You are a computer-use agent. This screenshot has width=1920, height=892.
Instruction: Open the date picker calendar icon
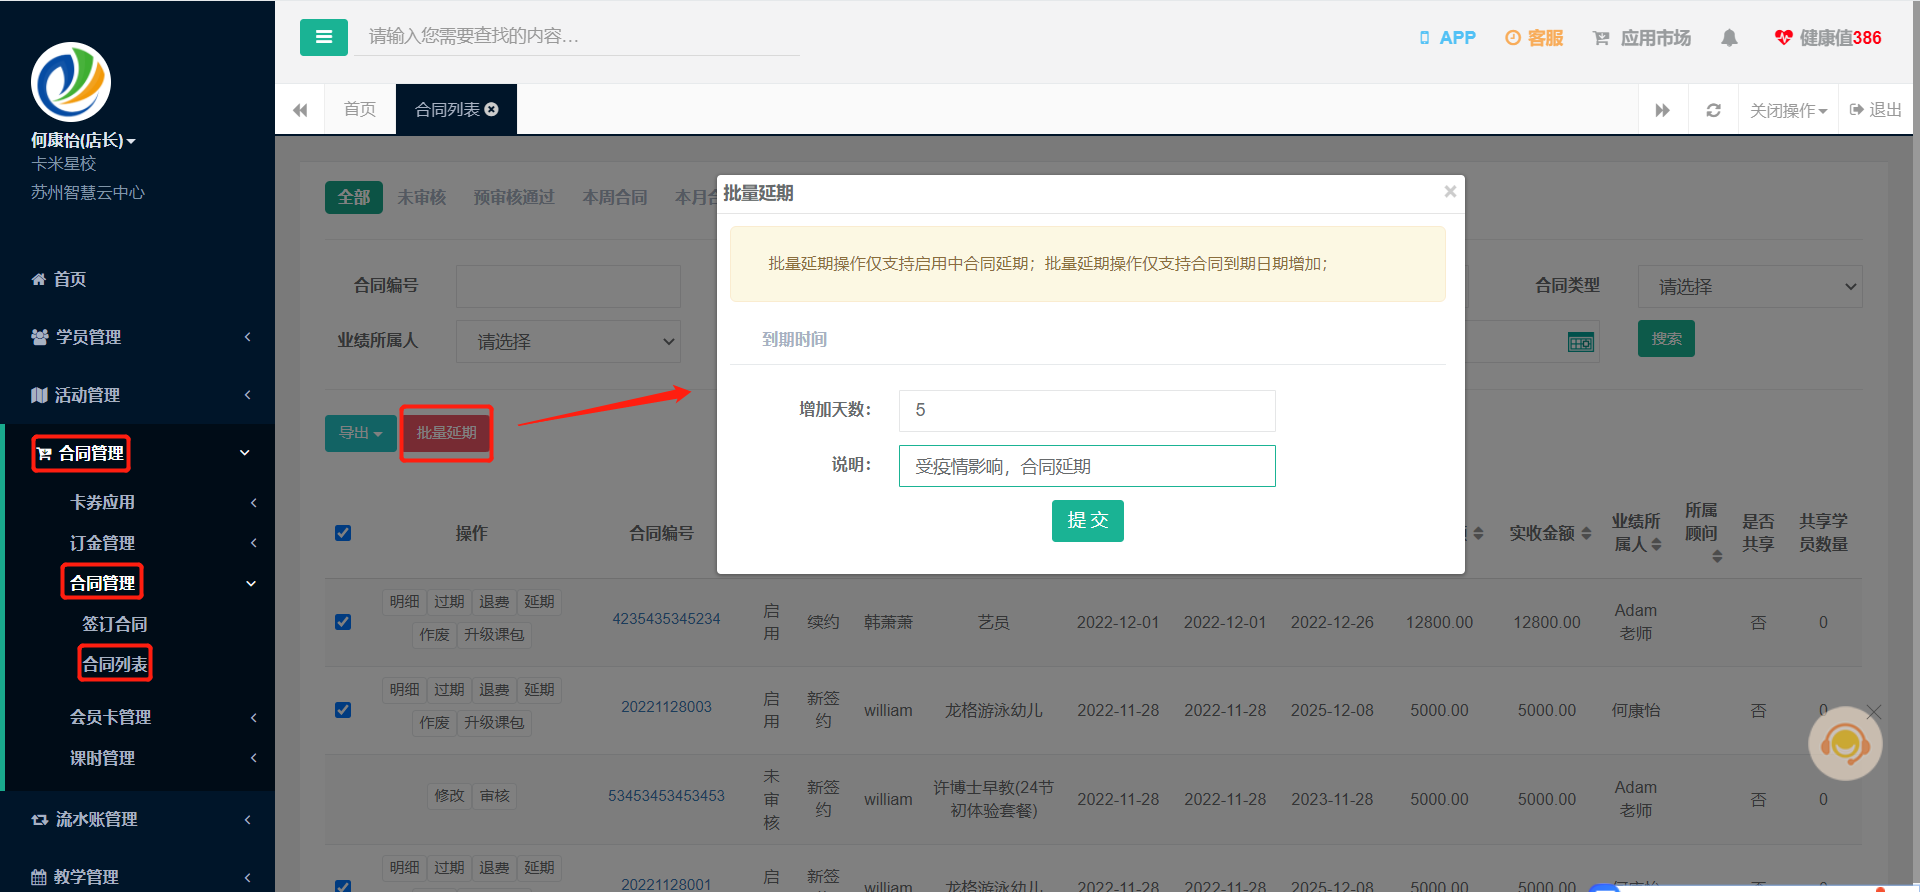[1581, 342]
